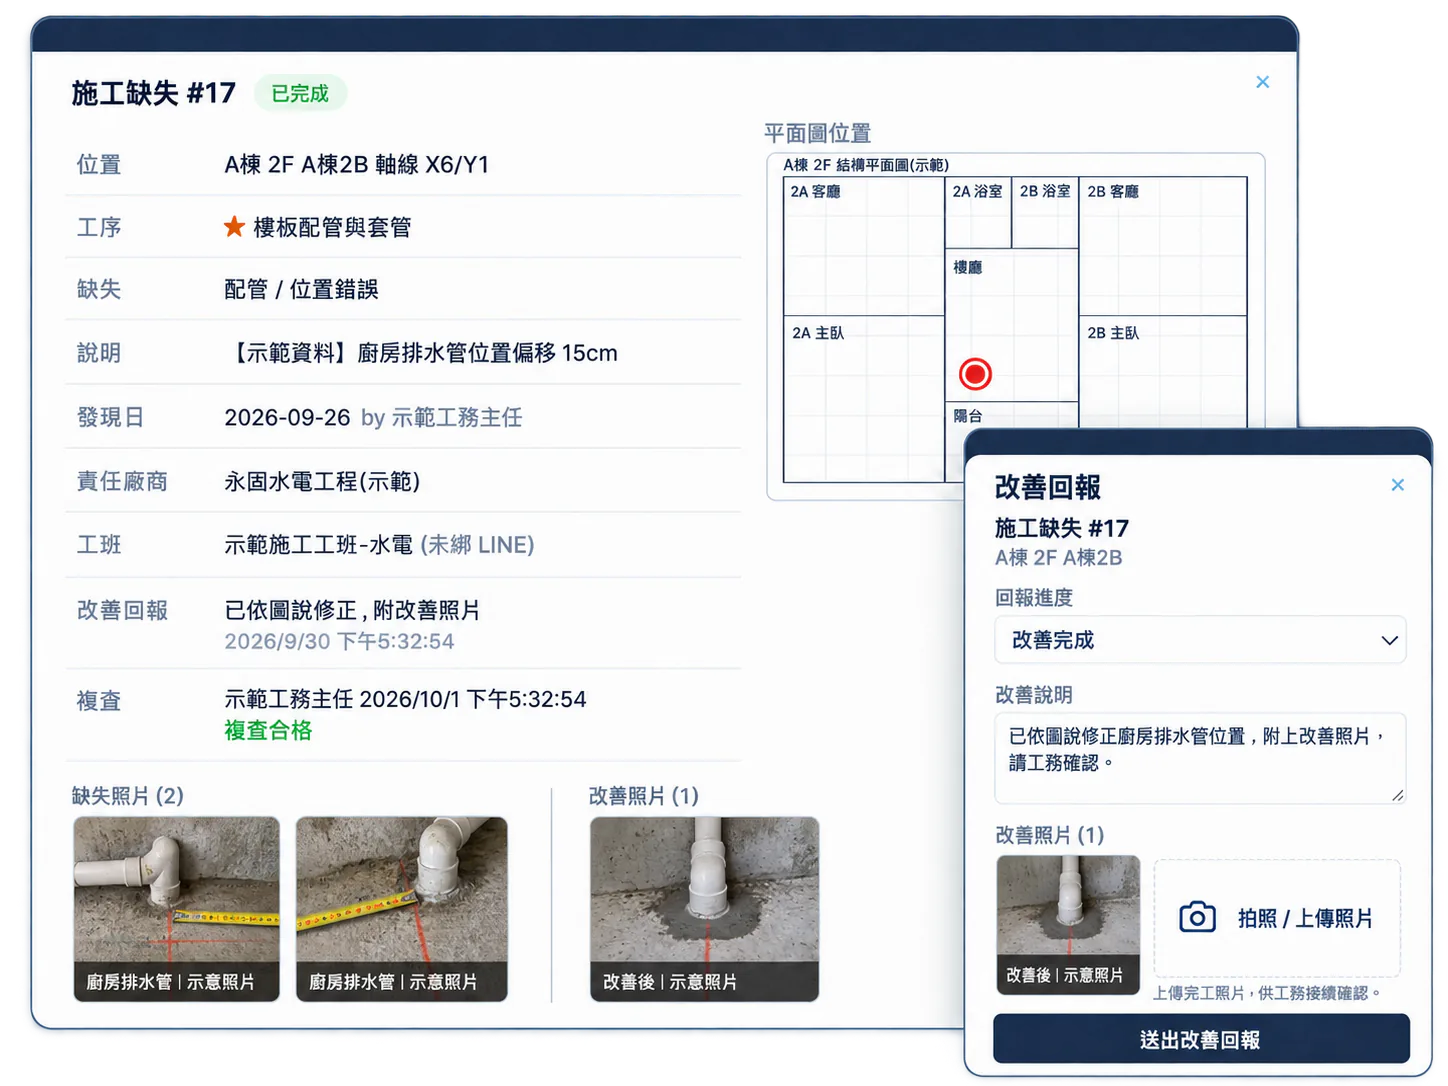This screenshot has width=1448, height=1086.
Task: Click the 複查合格 result text
Action: 268,731
